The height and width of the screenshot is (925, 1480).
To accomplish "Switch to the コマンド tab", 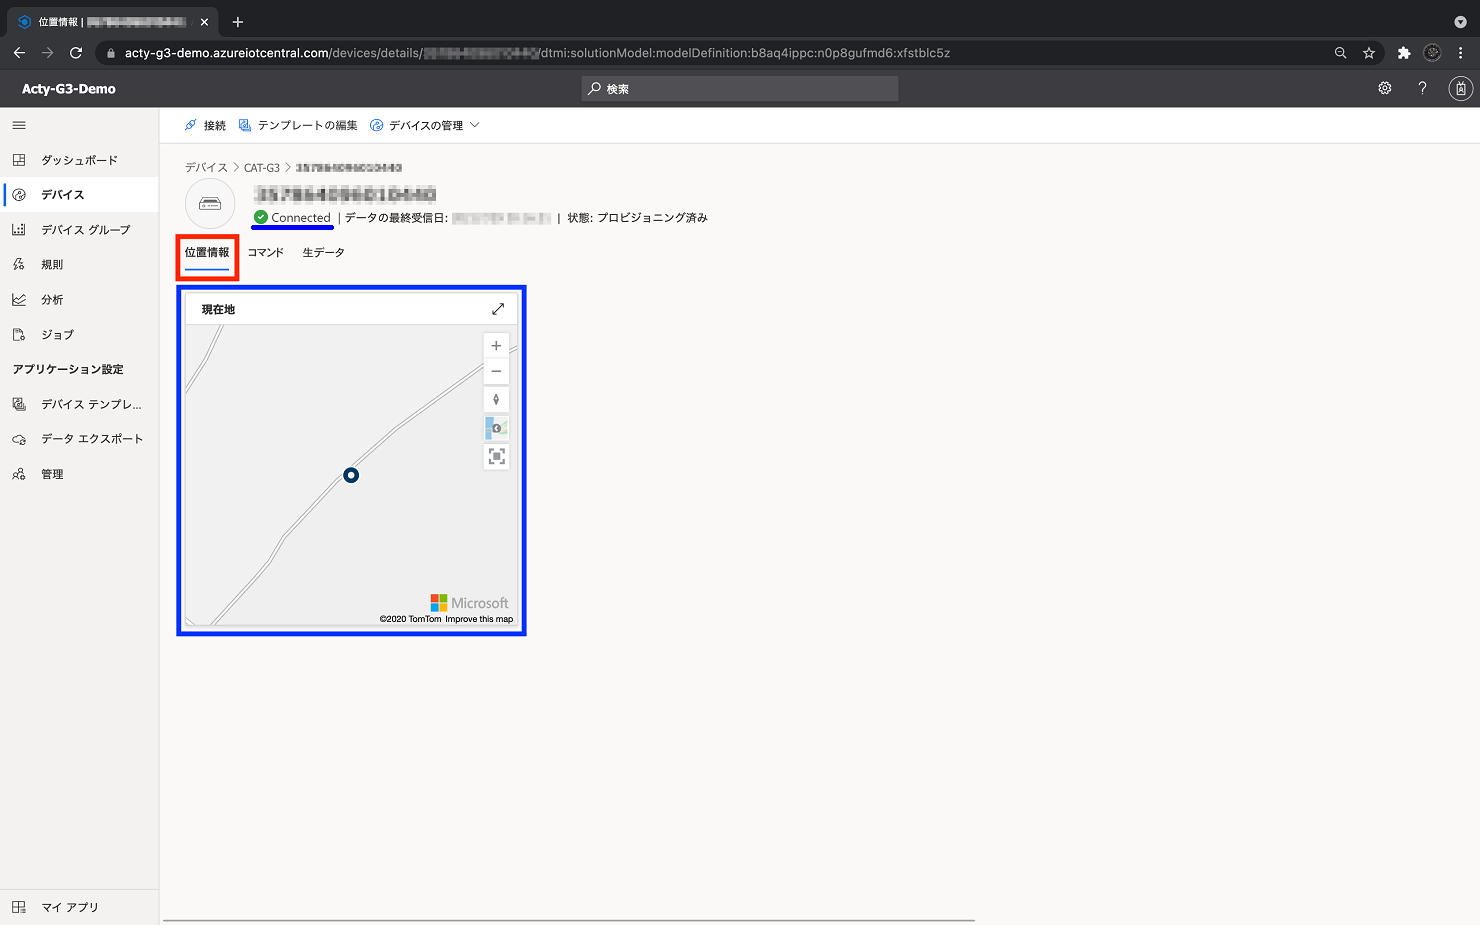I will (266, 253).
